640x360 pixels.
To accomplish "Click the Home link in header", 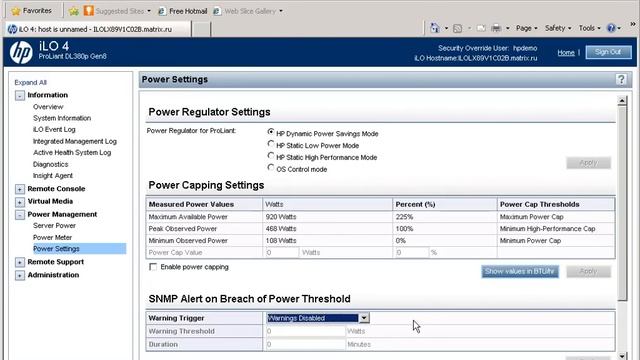I will tap(566, 53).
